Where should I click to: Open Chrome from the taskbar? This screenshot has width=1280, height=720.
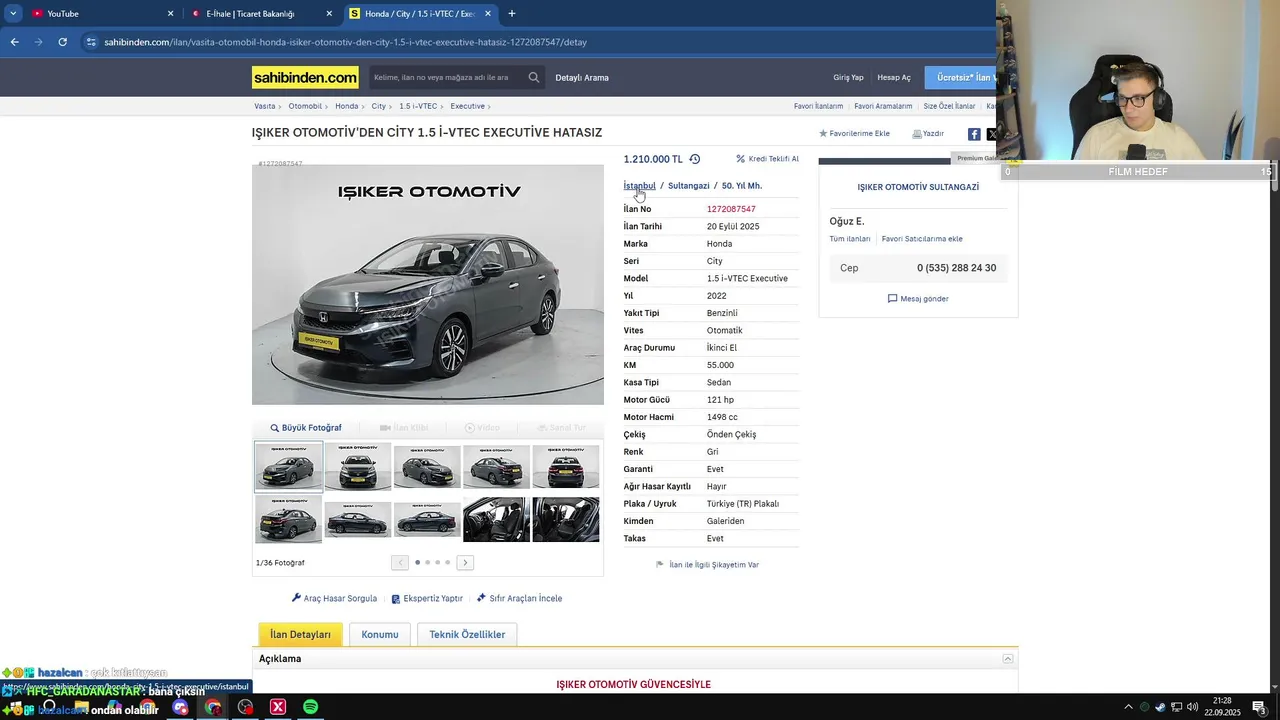click(213, 707)
